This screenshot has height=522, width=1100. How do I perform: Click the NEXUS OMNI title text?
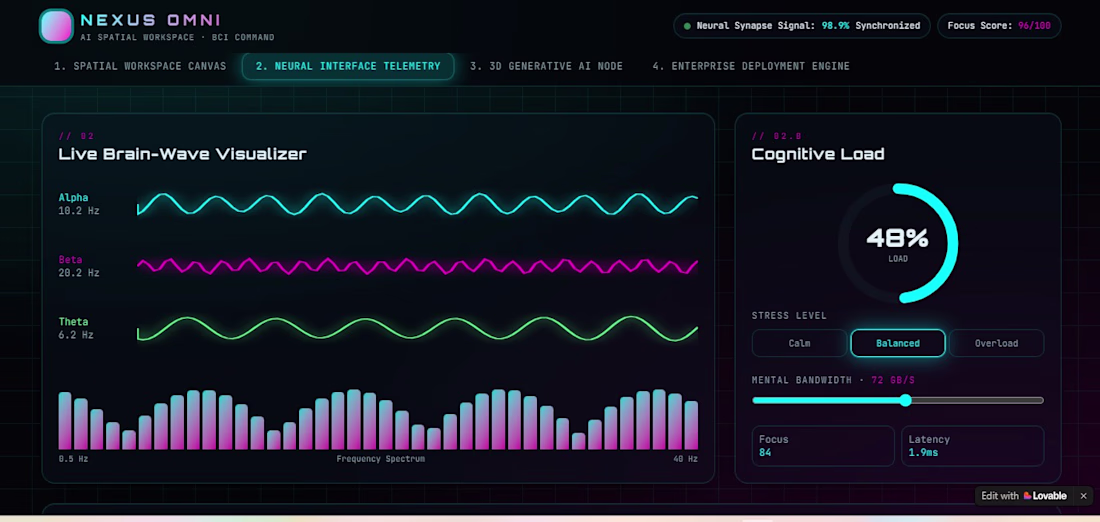tap(151, 20)
